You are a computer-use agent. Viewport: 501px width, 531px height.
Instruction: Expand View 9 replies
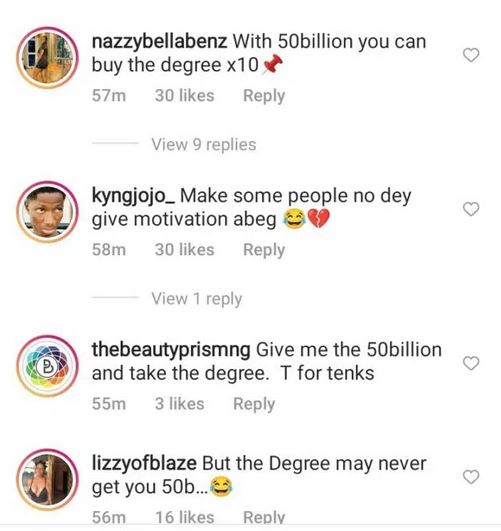point(204,145)
